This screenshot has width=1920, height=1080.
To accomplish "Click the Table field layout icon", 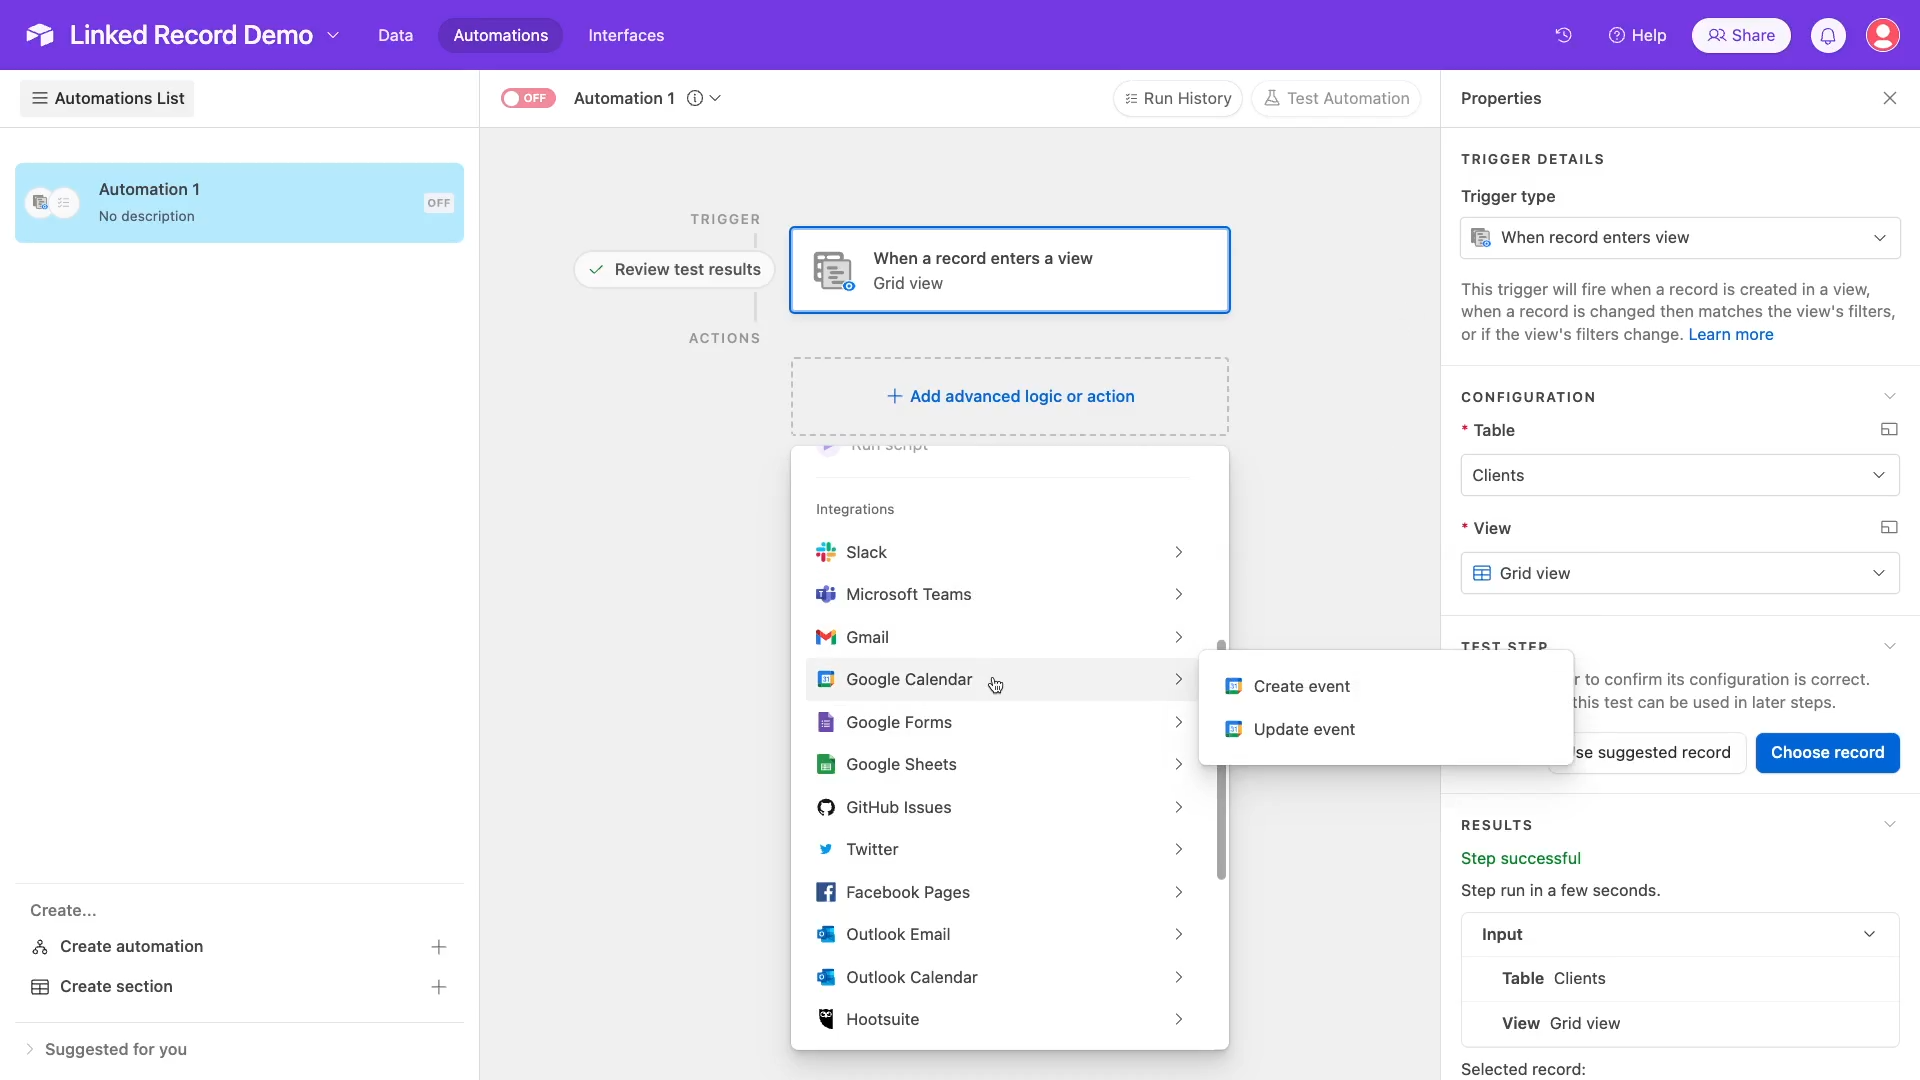I will point(1889,430).
